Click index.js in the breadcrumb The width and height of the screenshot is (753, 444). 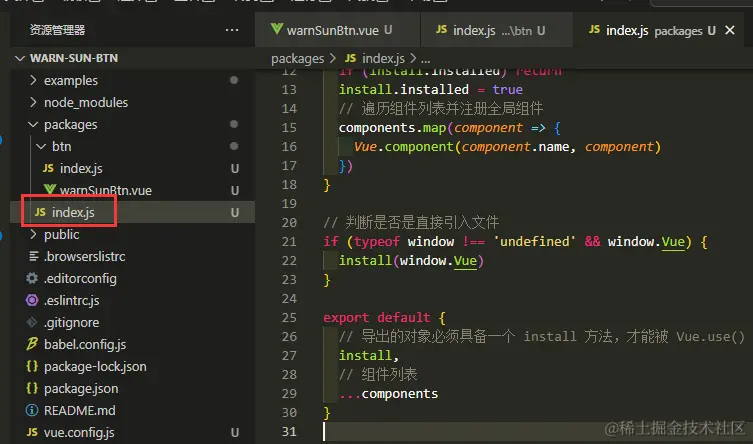point(383,59)
